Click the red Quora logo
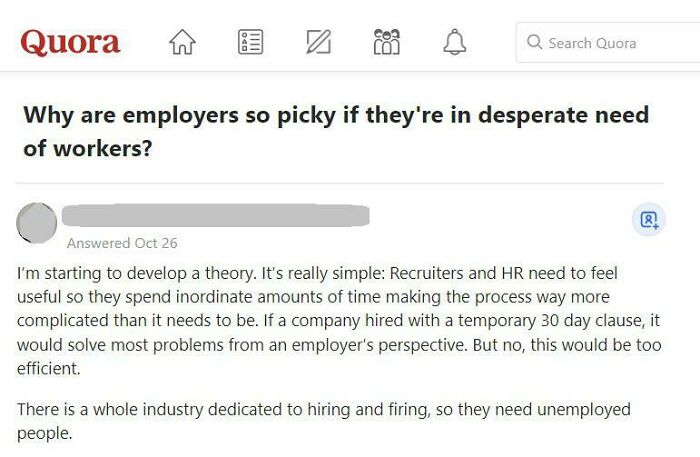Screen dimensions: 700x457 tap(70, 42)
